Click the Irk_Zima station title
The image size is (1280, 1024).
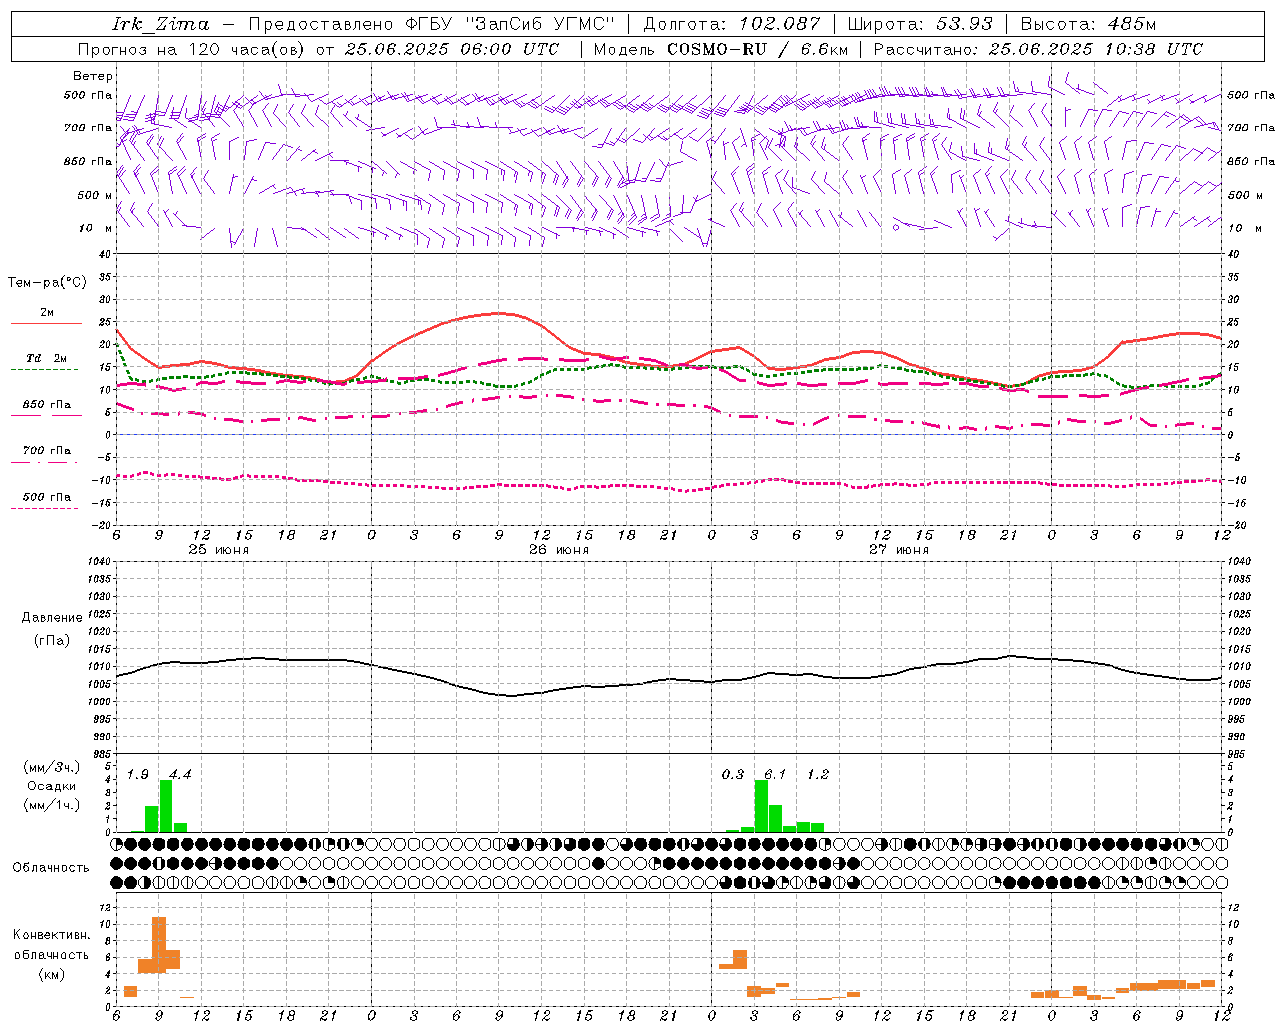tap(161, 24)
